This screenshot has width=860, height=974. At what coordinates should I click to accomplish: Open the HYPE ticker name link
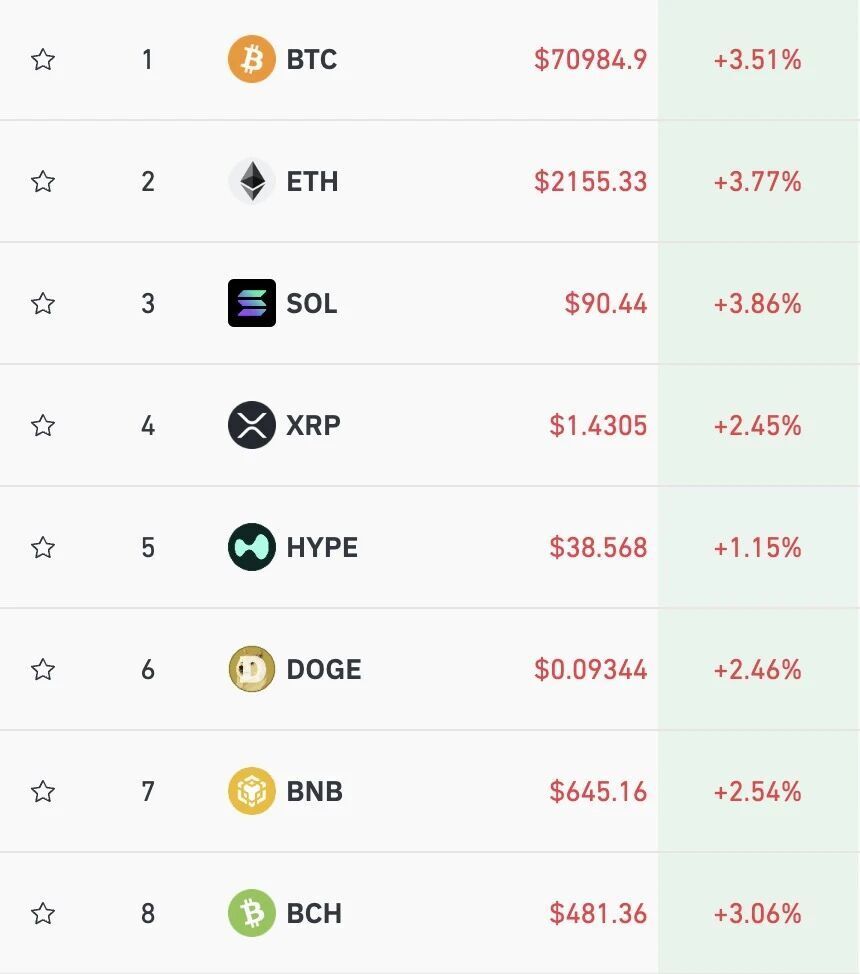(322, 547)
